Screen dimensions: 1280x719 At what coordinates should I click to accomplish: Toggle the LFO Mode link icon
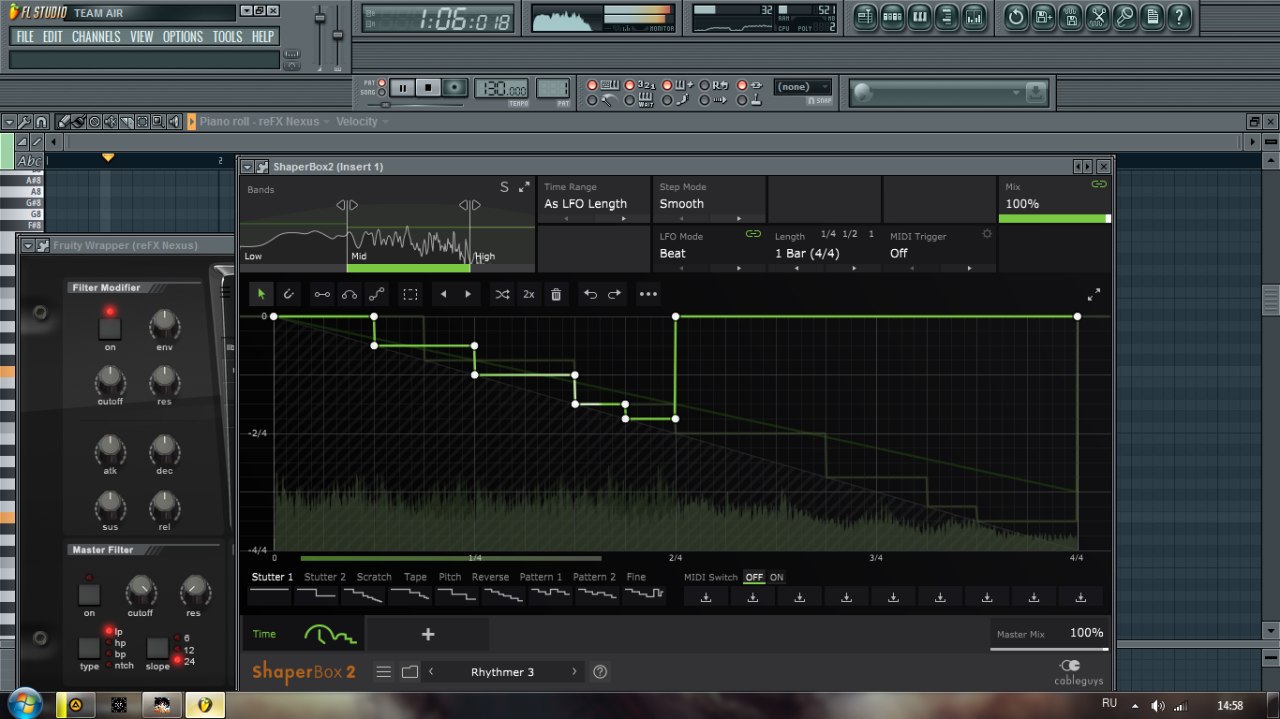[x=753, y=234]
